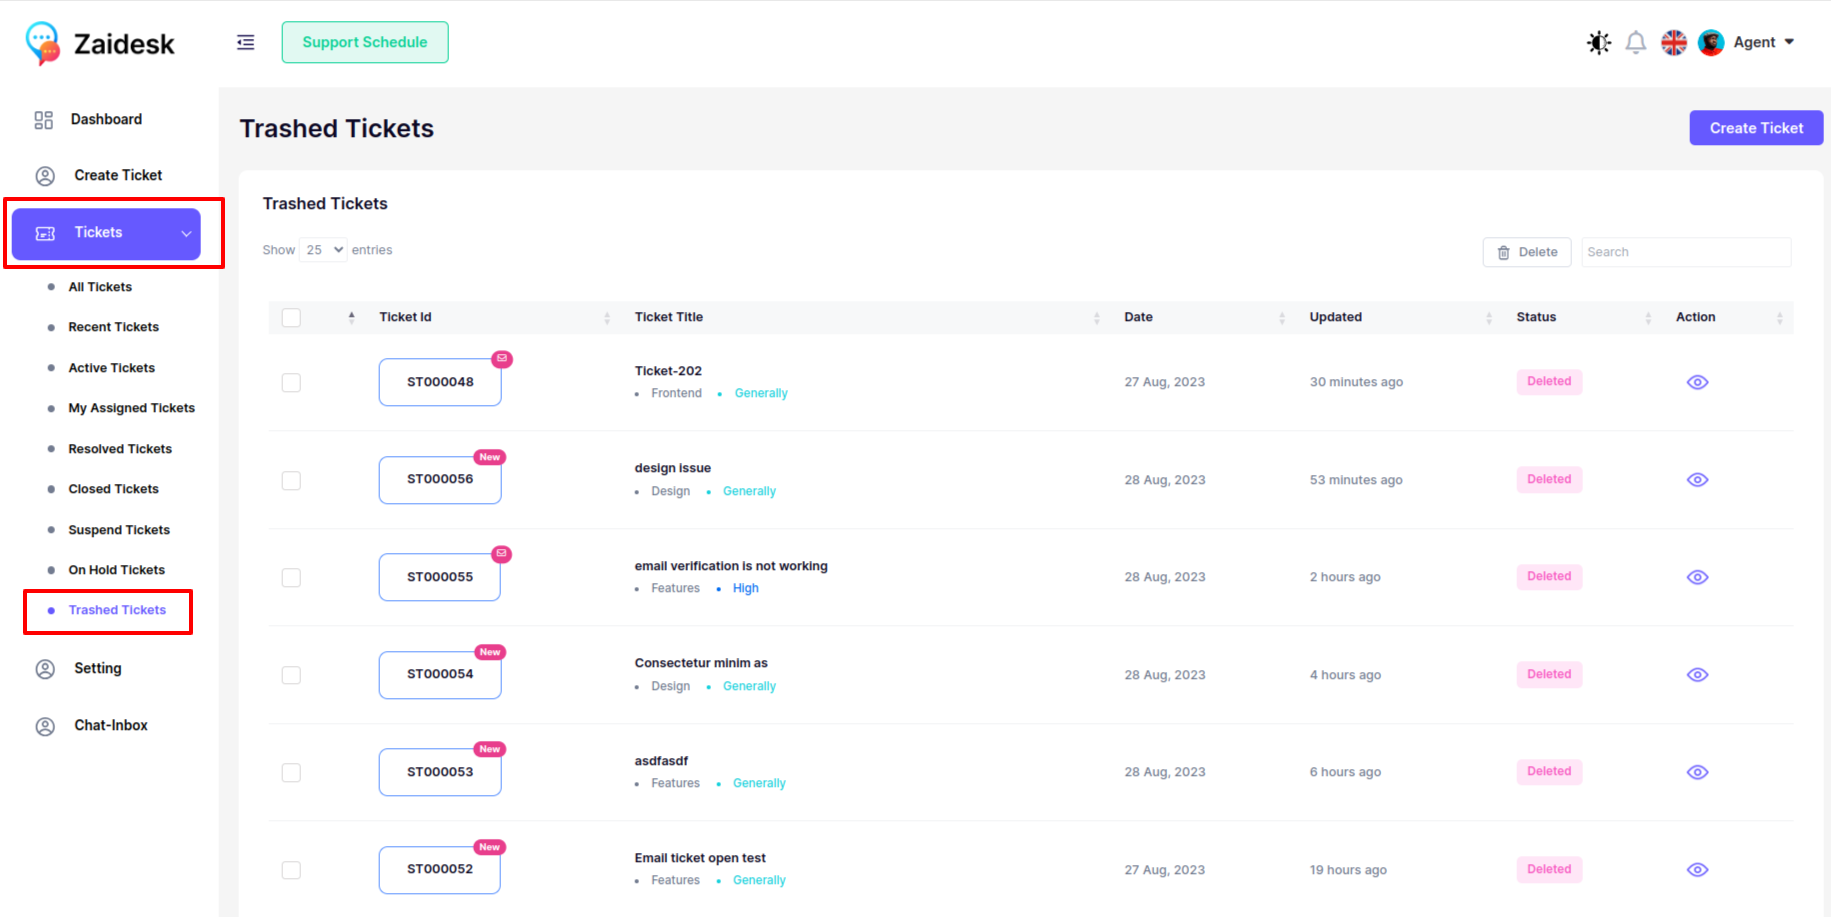Image resolution: width=1831 pixels, height=917 pixels.
Task: View ticket ST000055 with eye icon
Action: pyautogui.click(x=1697, y=577)
